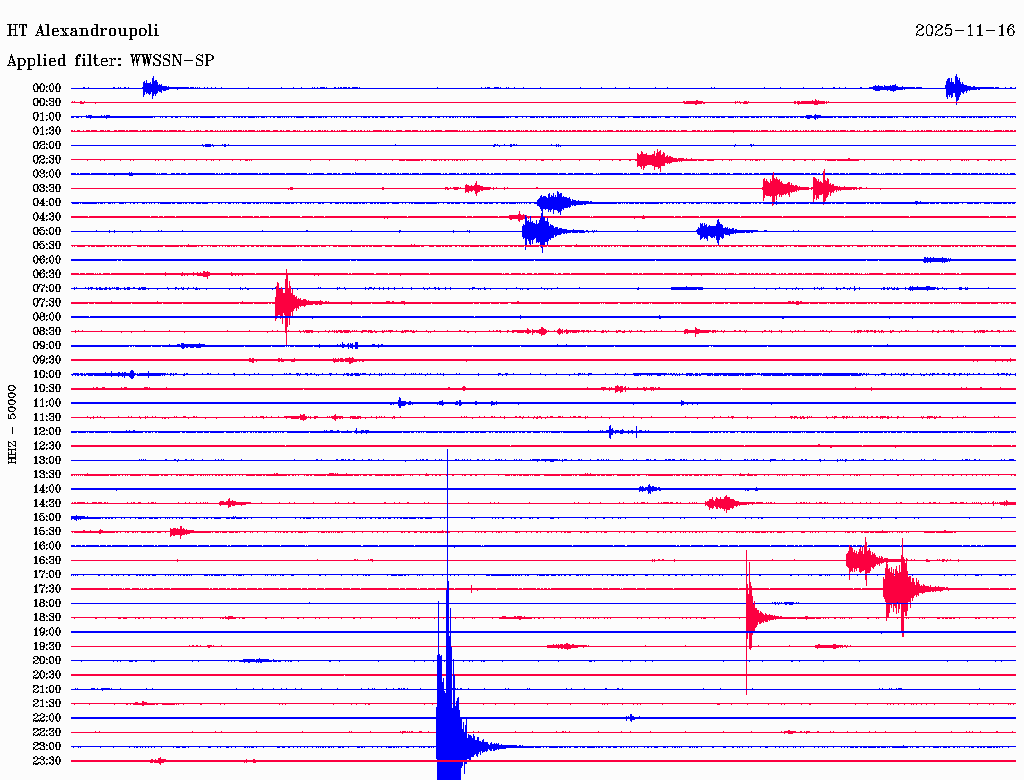Image resolution: width=1024 pixels, height=780 pixels.
Task: Select the 16:00 time label
Action: pyautogui.click(x=47, y=546)
